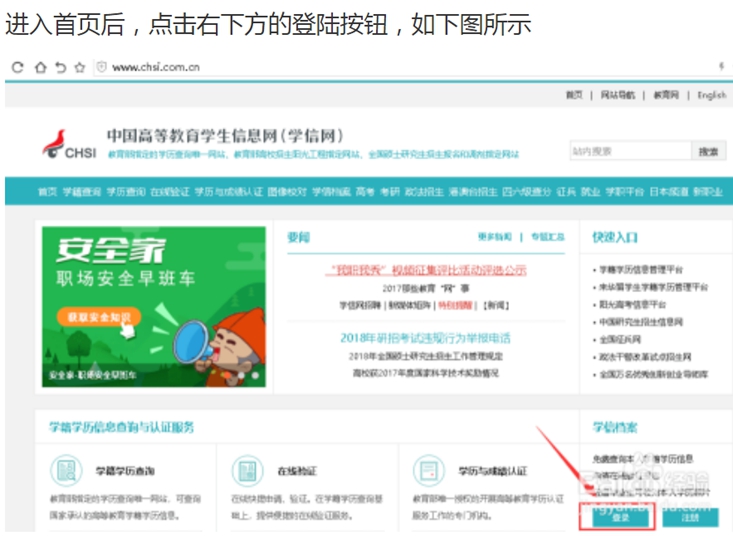Open 2018年研招考试违规行为举报电话 headline

coord(425,338)
